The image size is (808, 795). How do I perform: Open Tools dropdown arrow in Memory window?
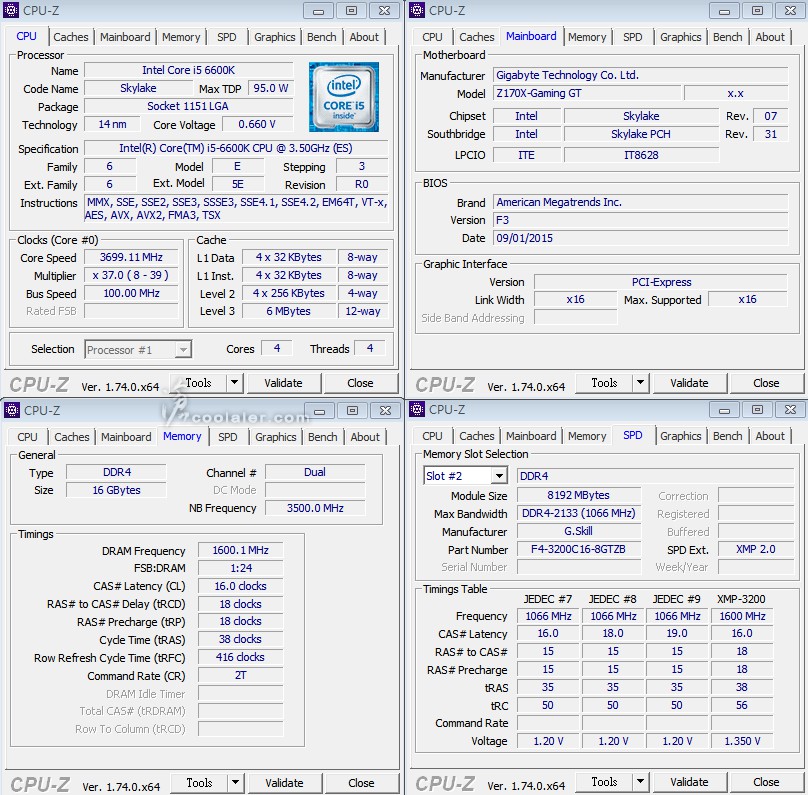coord(235,783)
